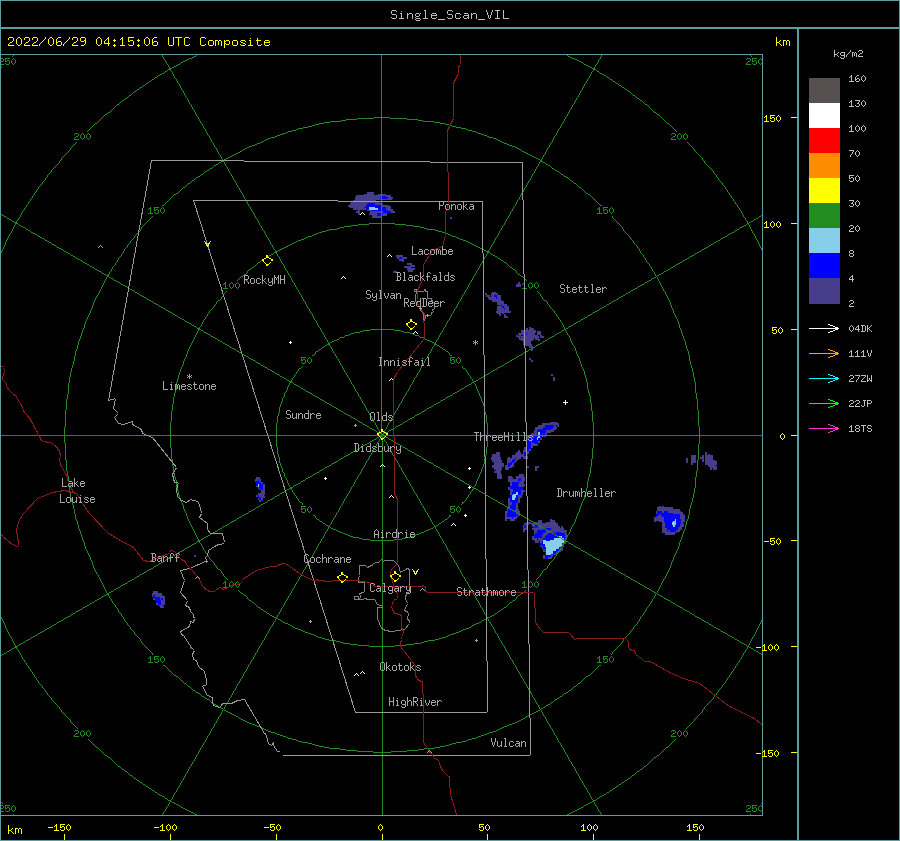900x841 pixels.
Task: Click the Okotoks town label
Action: (x=400, y=667)
